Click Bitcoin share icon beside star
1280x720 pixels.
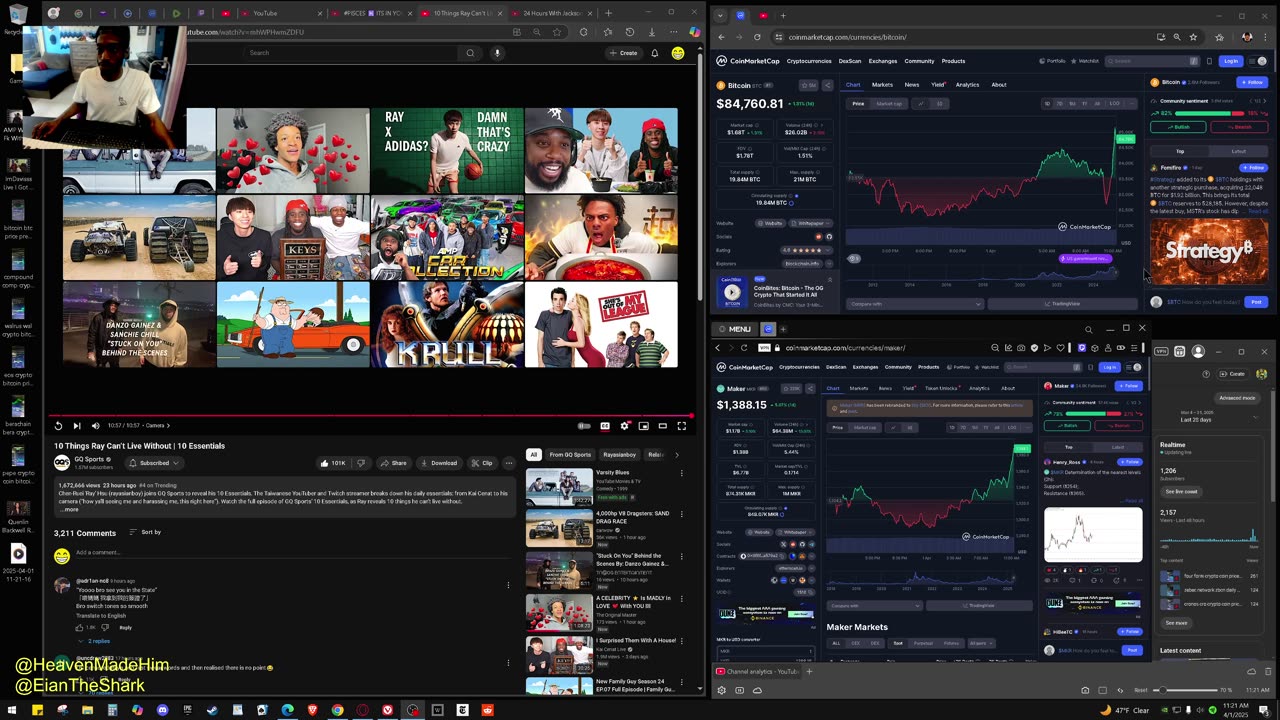tap(827, 86)
